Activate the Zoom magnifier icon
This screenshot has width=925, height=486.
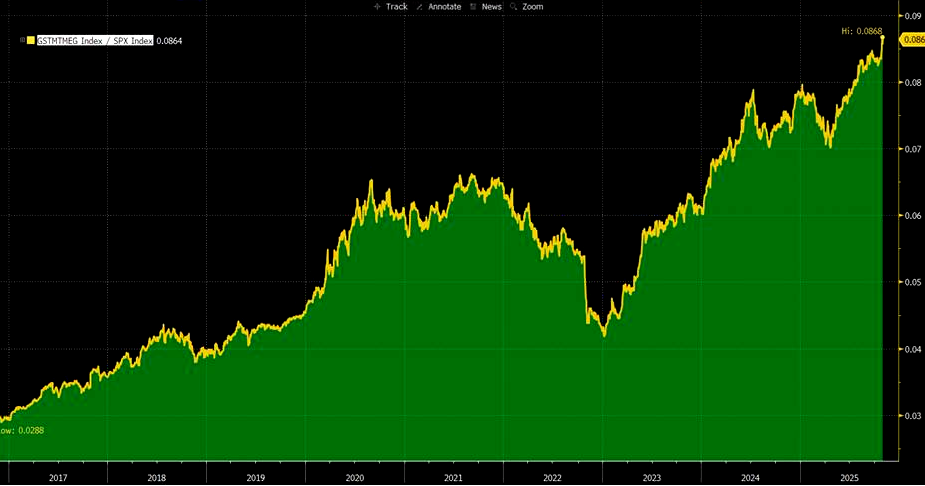(514, 6)
